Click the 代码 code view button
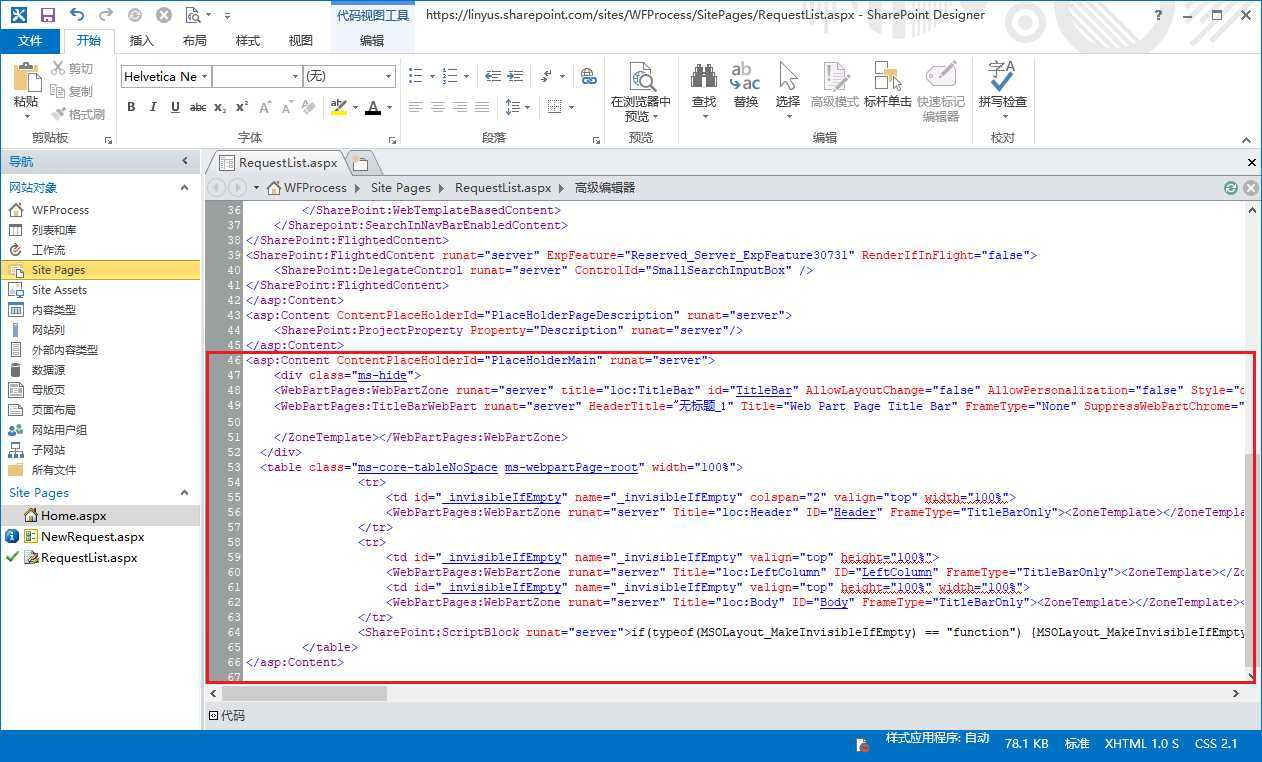 tap(226, 716)
